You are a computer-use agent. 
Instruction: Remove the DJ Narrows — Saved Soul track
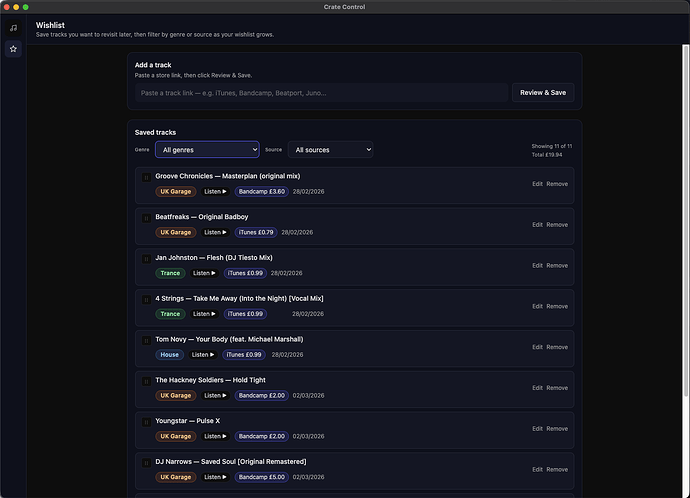(x=557, y=469)
